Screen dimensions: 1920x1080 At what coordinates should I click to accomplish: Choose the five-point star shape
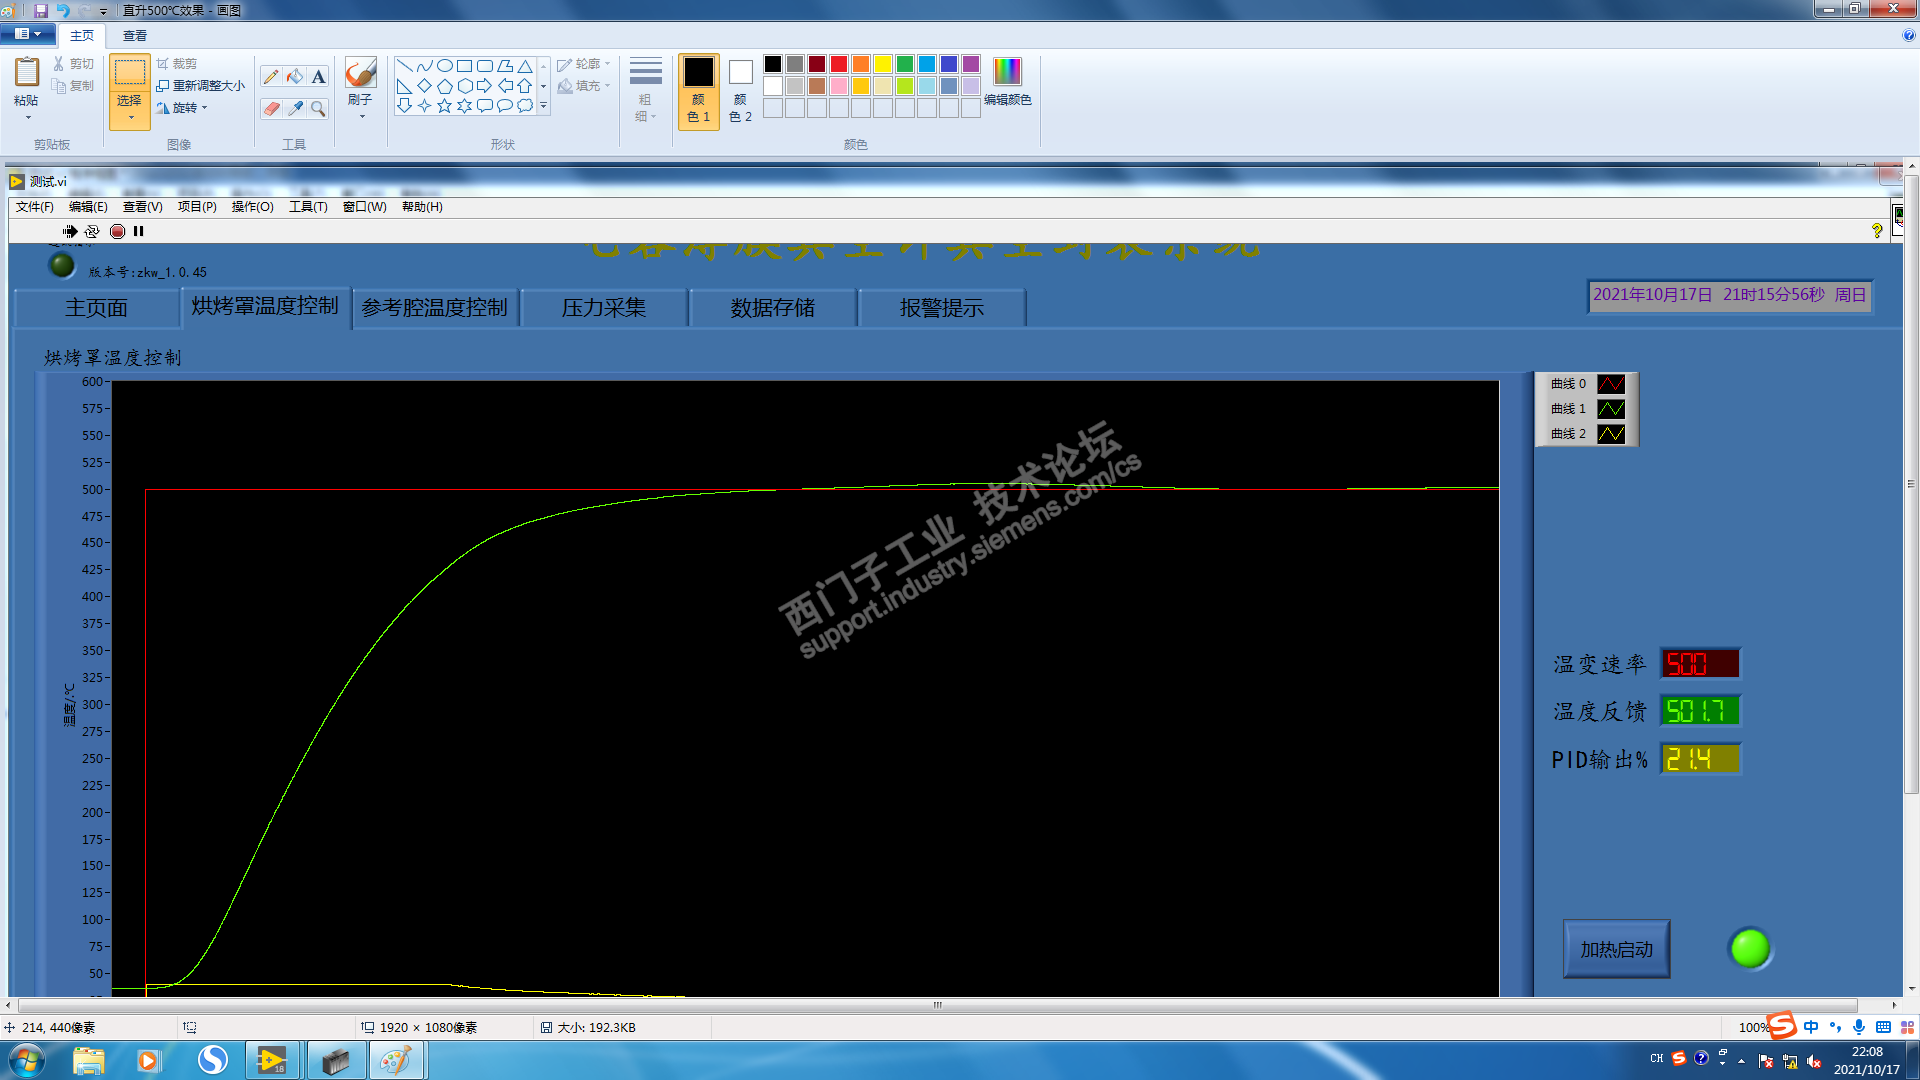click(444, 106)
